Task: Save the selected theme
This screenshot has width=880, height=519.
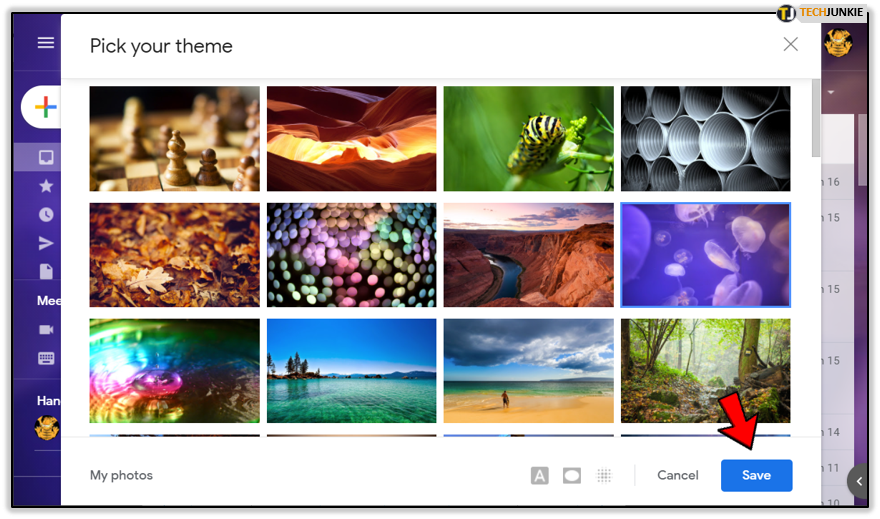Action: point(757,475)
